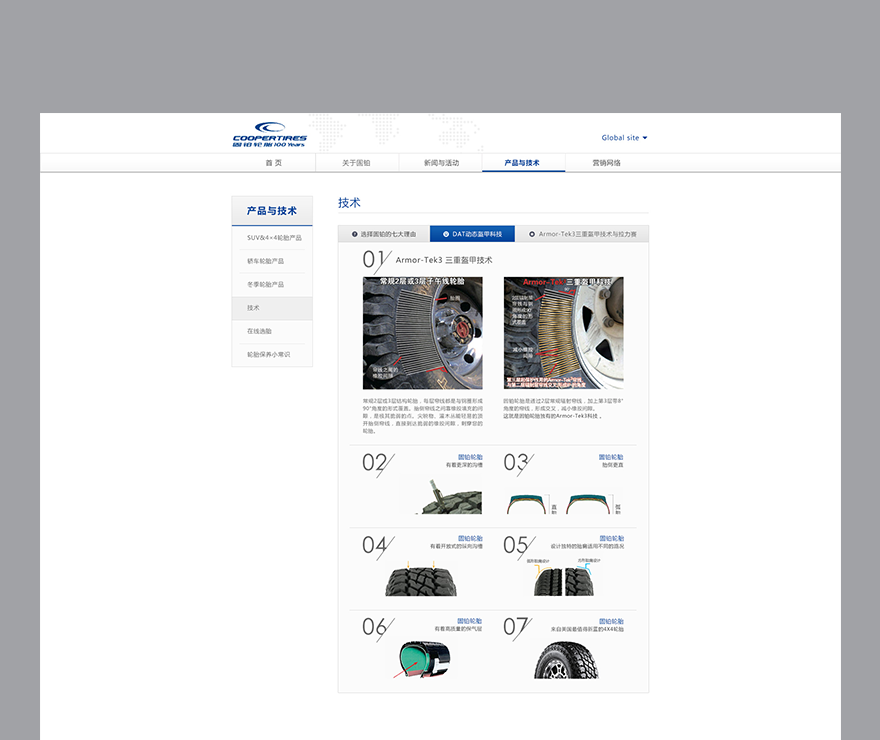The image size is (880, 740).
Task: Select the 新闻与活动 navigation item
Action: (440, 163)
